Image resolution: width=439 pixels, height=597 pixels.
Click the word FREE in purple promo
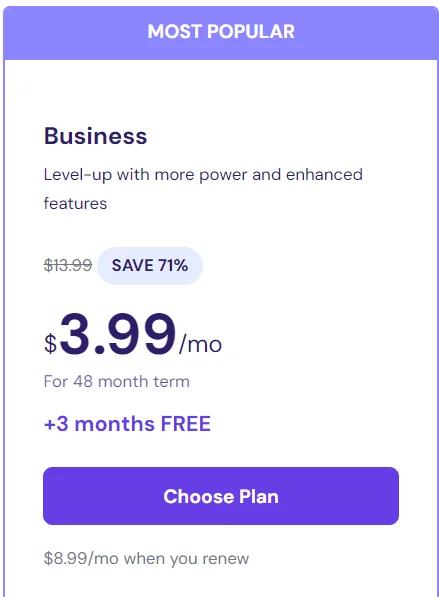coord(186,424)
